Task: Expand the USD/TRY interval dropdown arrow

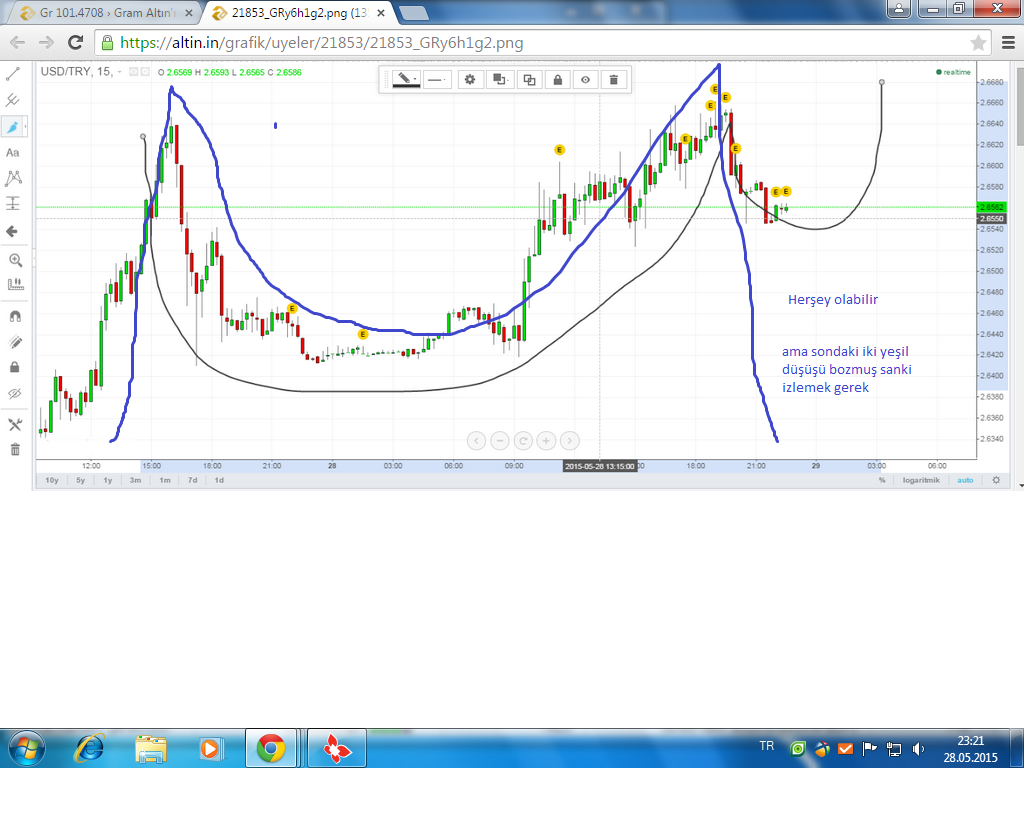Action: [120, 72]
